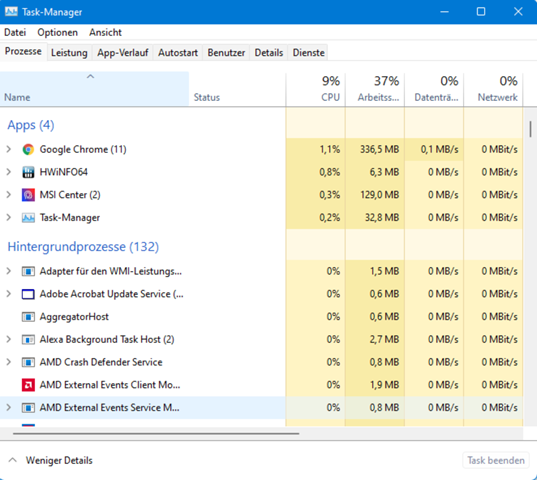Click the Task-Manager row icon

click(28, 218)
